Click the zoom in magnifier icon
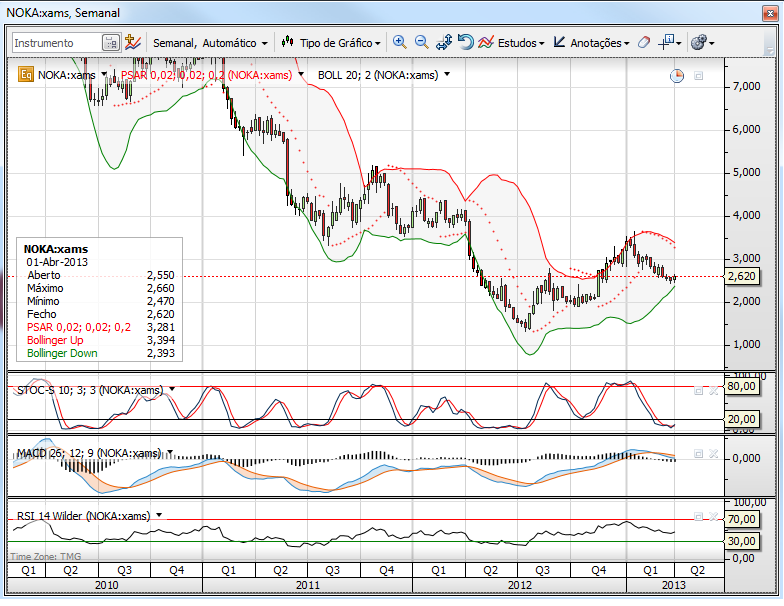 click(399, 42)
